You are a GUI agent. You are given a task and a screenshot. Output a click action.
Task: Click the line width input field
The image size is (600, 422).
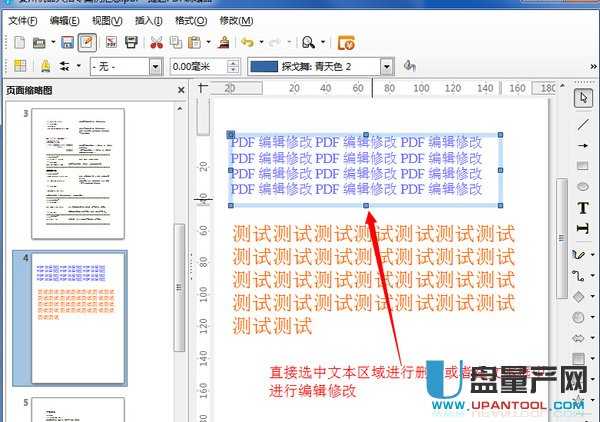point(198,67)
